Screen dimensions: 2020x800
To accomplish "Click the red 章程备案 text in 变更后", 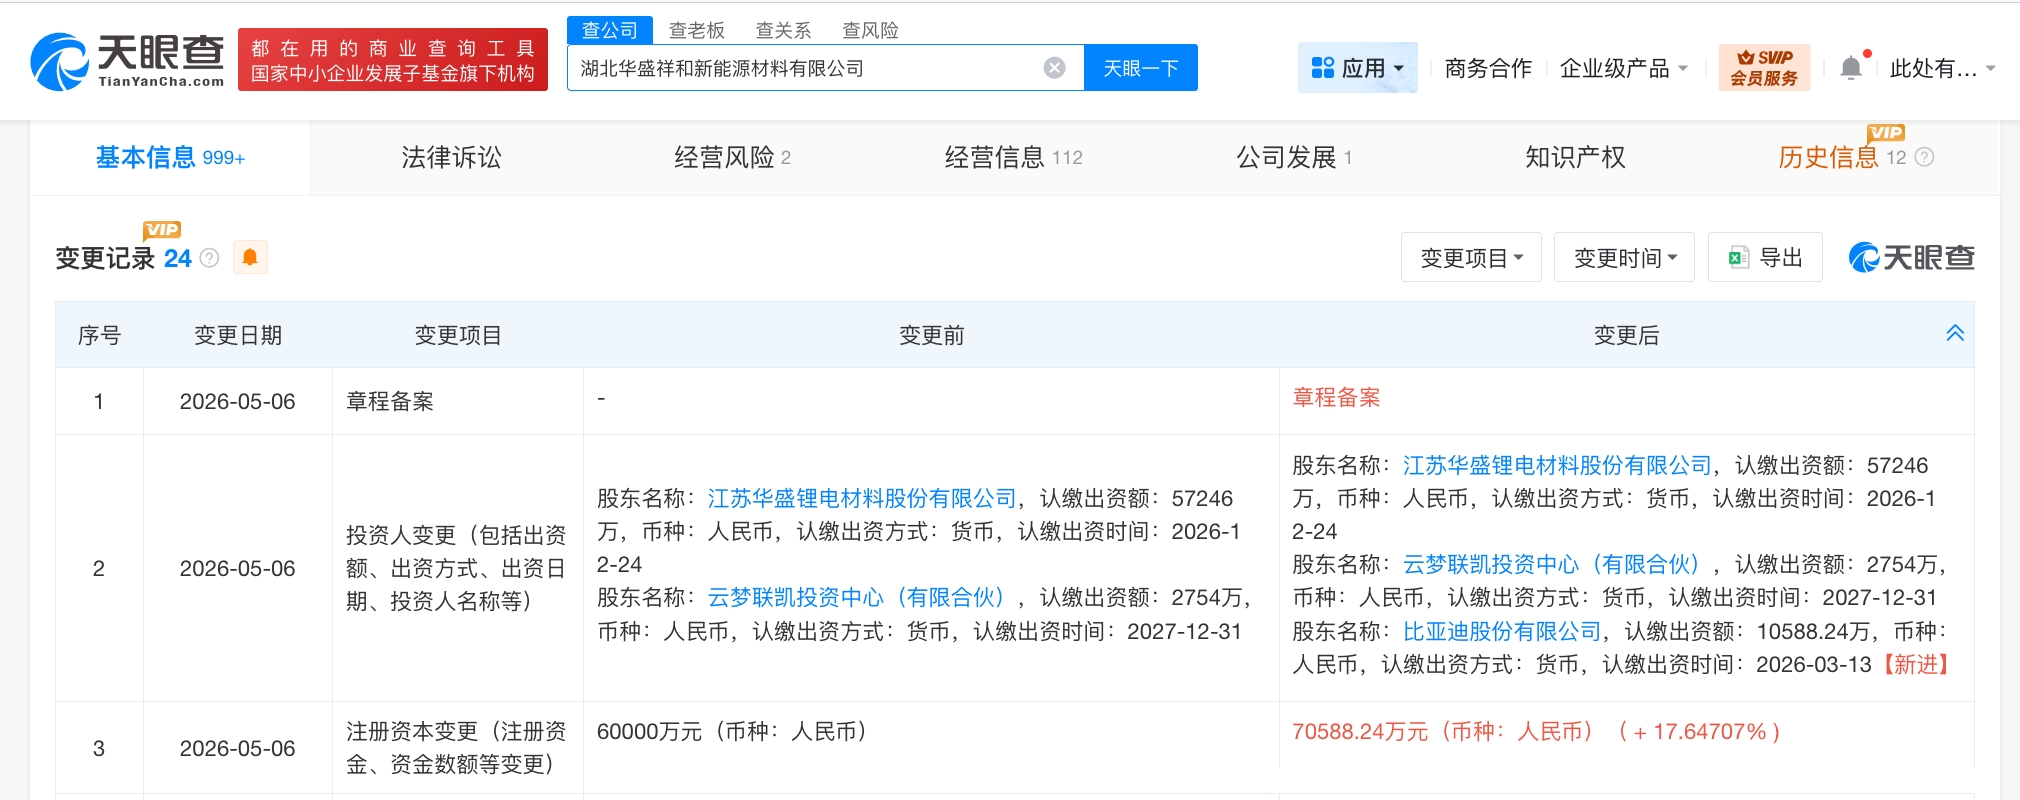I will pos(1336,397).
